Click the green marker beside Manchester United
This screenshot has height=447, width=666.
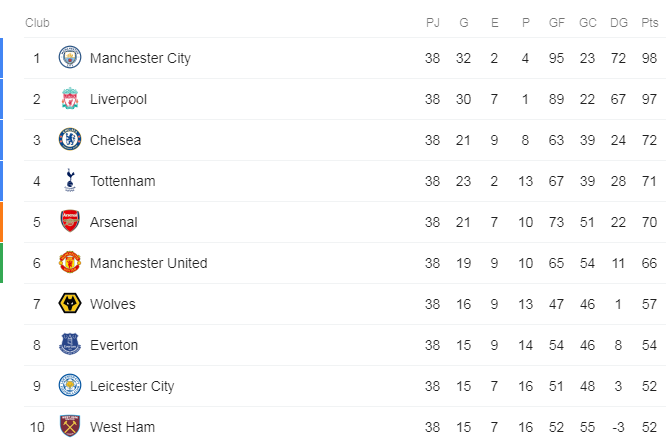(x=1, y=263)
